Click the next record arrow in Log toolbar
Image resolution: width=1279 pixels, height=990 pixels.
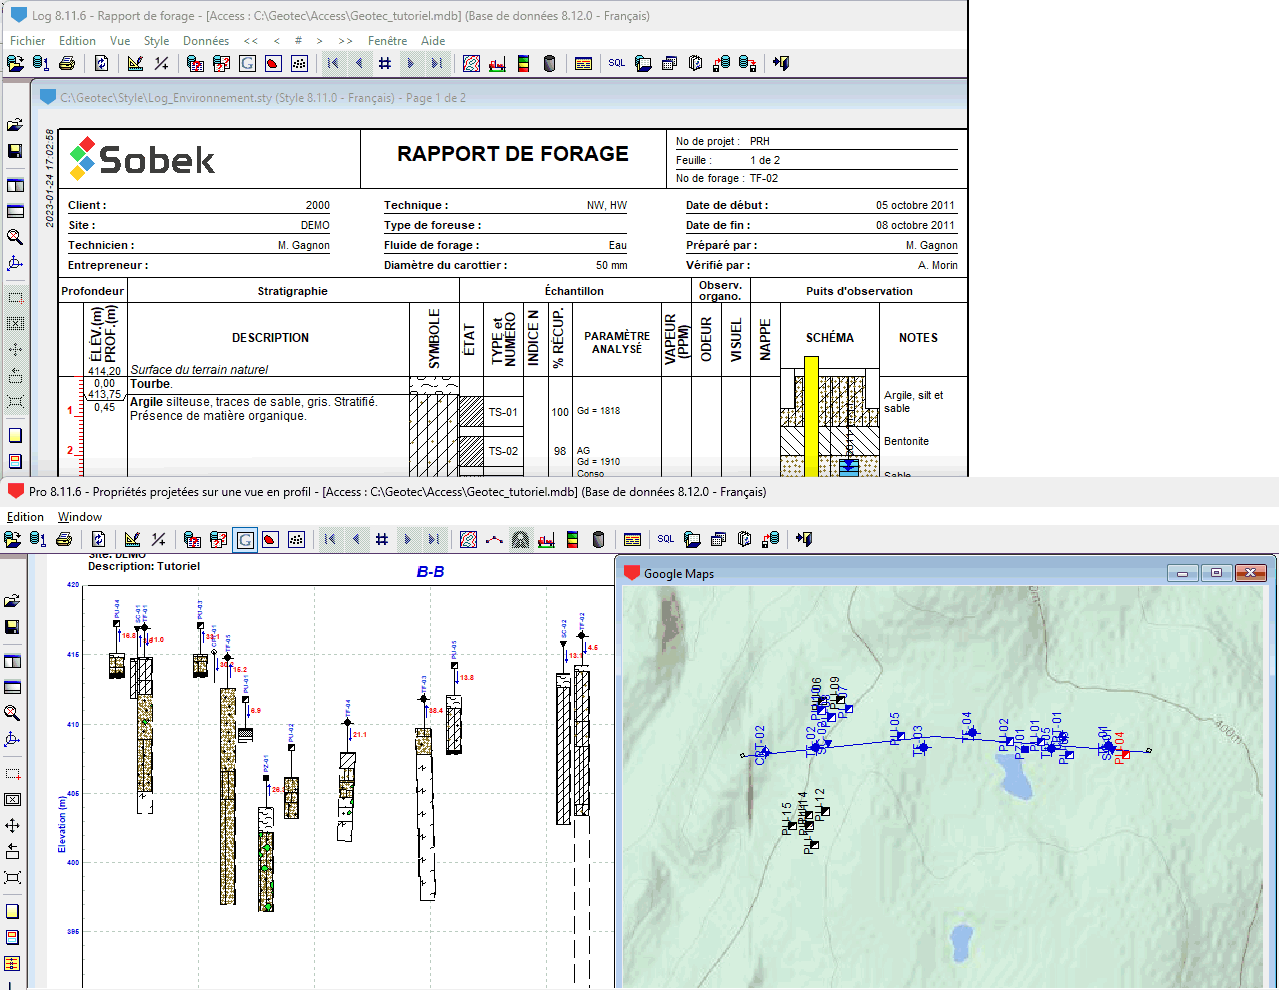[x=411, y=63]
